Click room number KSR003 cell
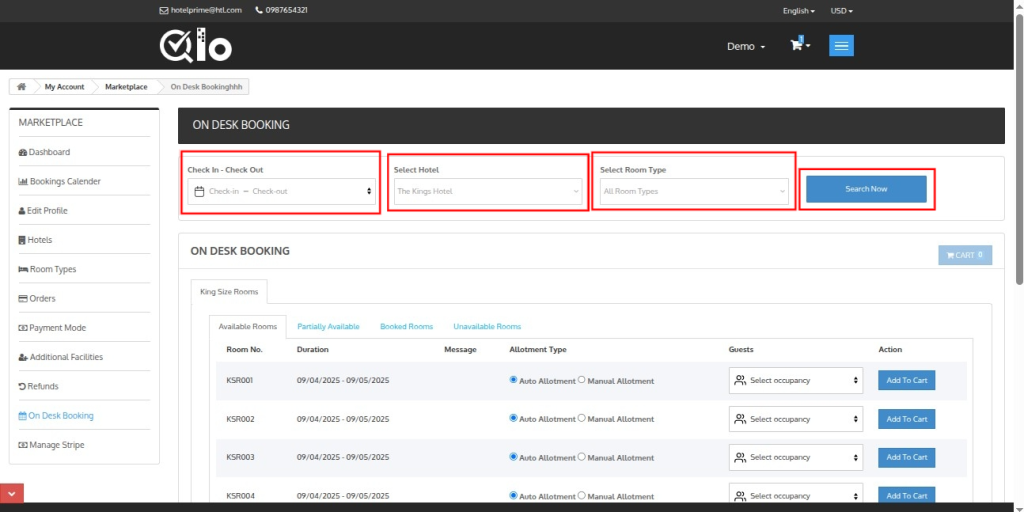The image size is (1024, 512). [x=239, y=457]
